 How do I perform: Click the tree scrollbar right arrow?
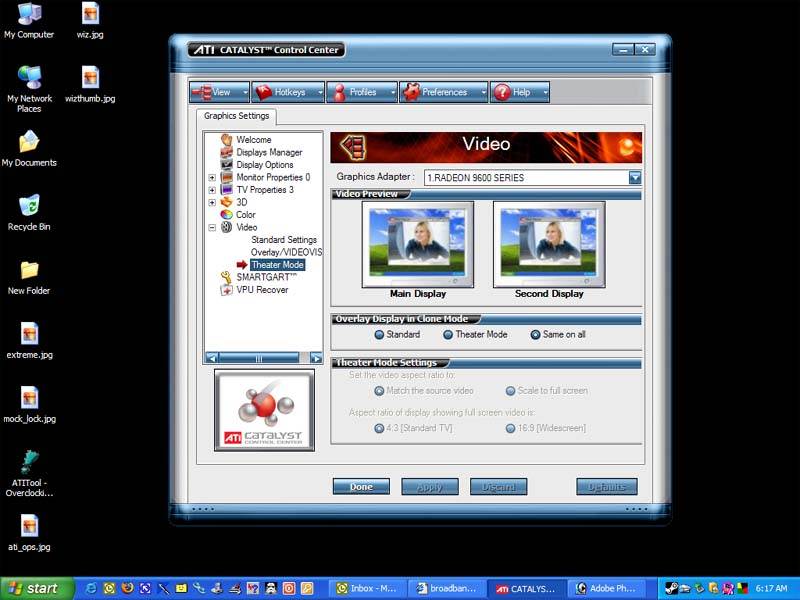(316, 358)
